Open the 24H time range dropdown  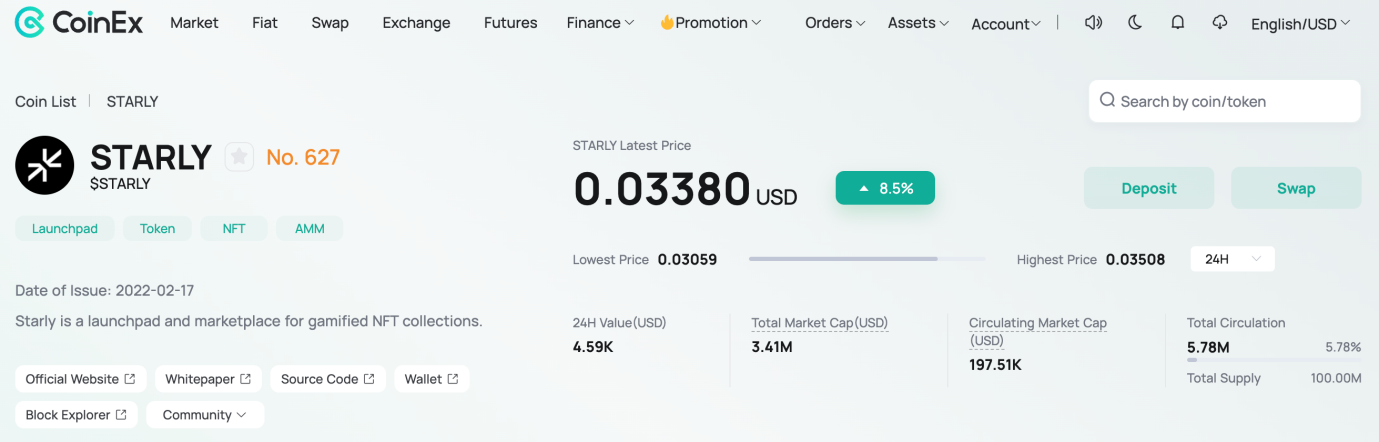click(1232, 259)
